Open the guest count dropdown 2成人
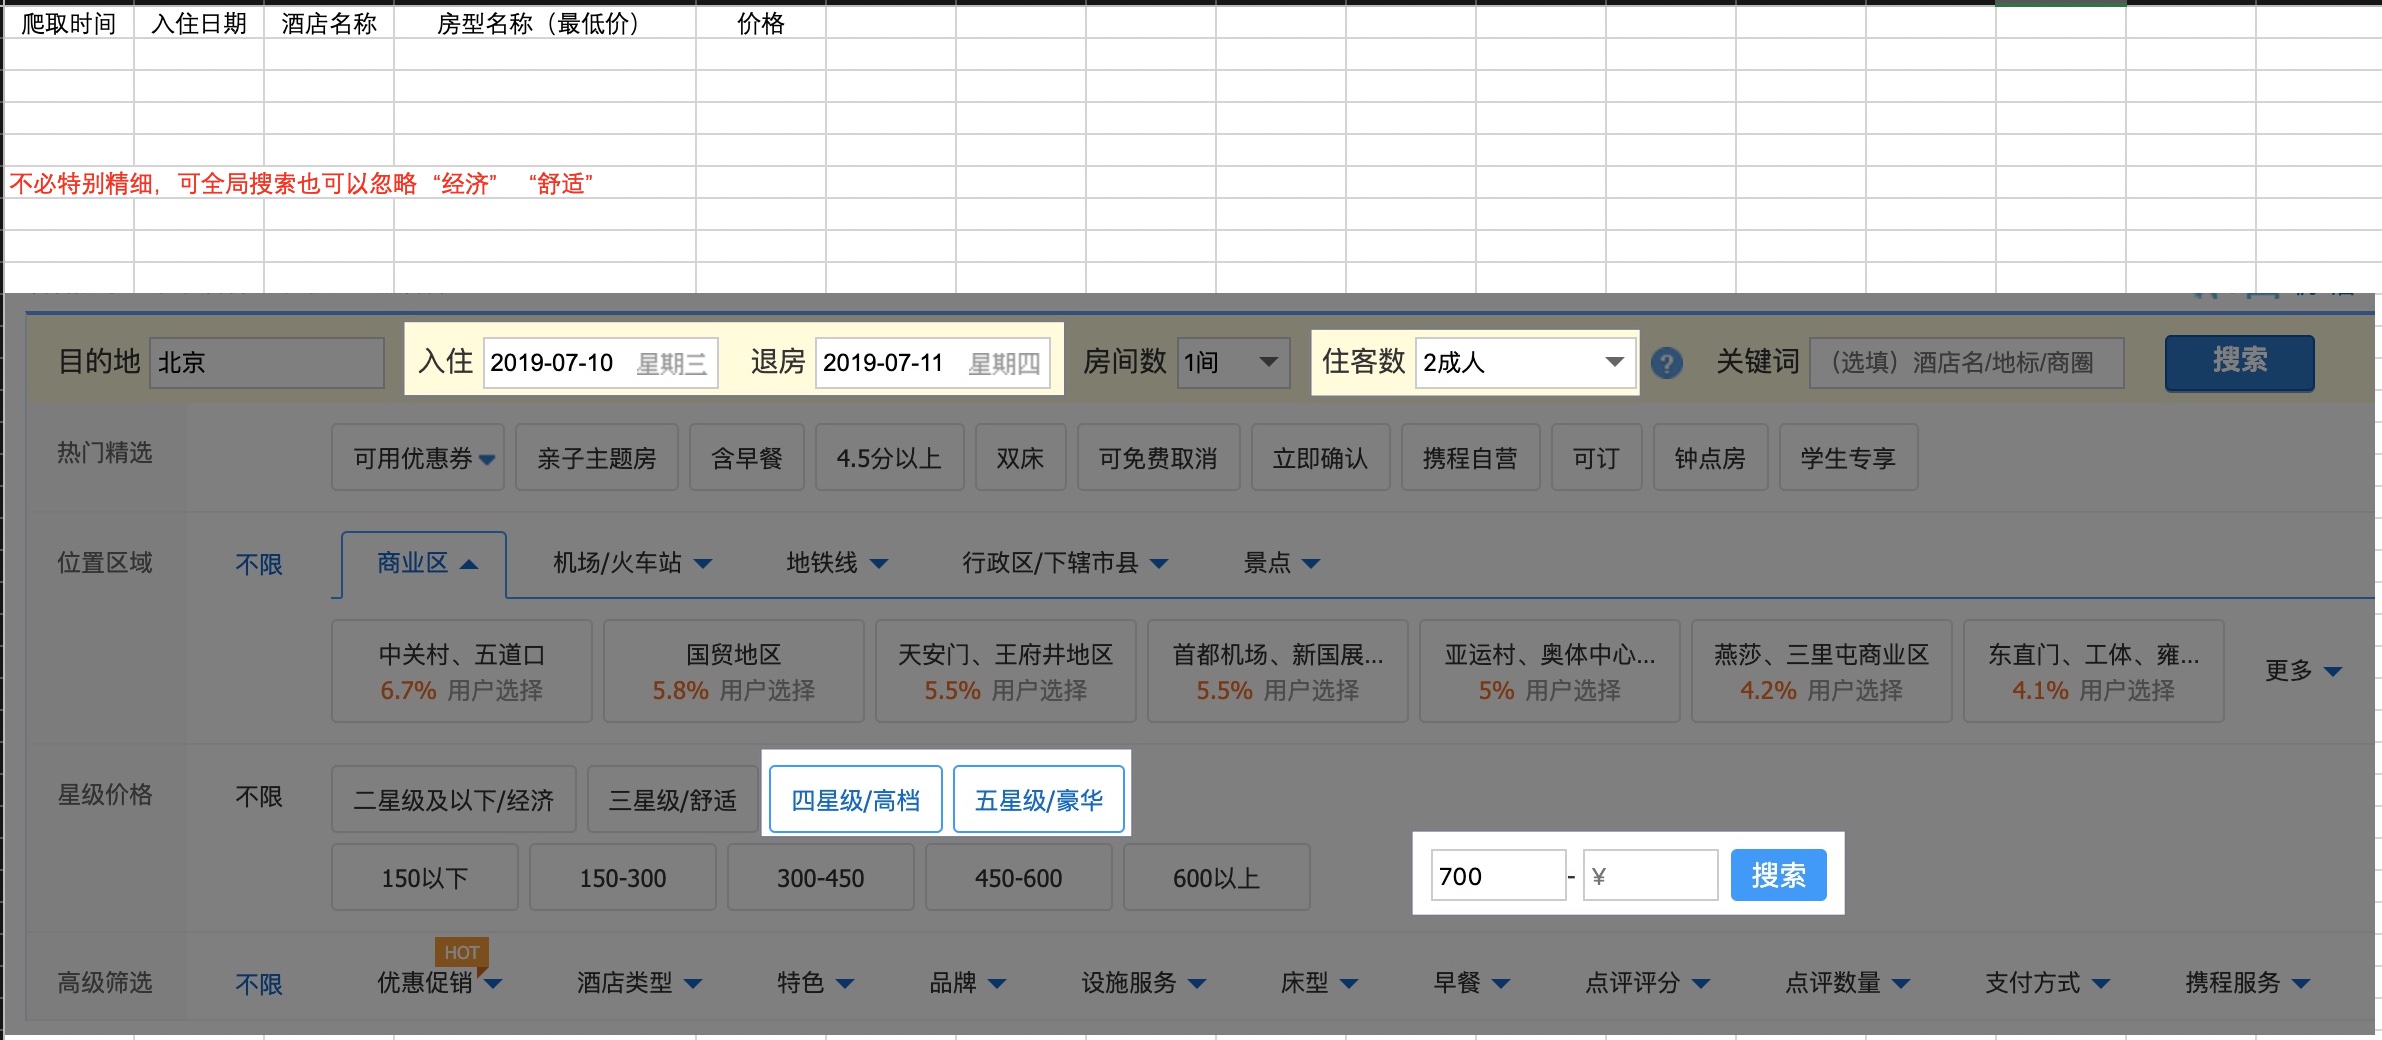The width and height of the screenshot is (2382, 1040). click(1525, 362)
